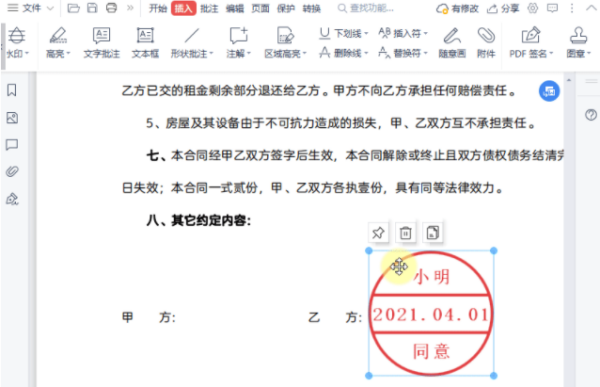
Task: Expand the 文件 menu dropdown arrow
Action: (50, 8)
